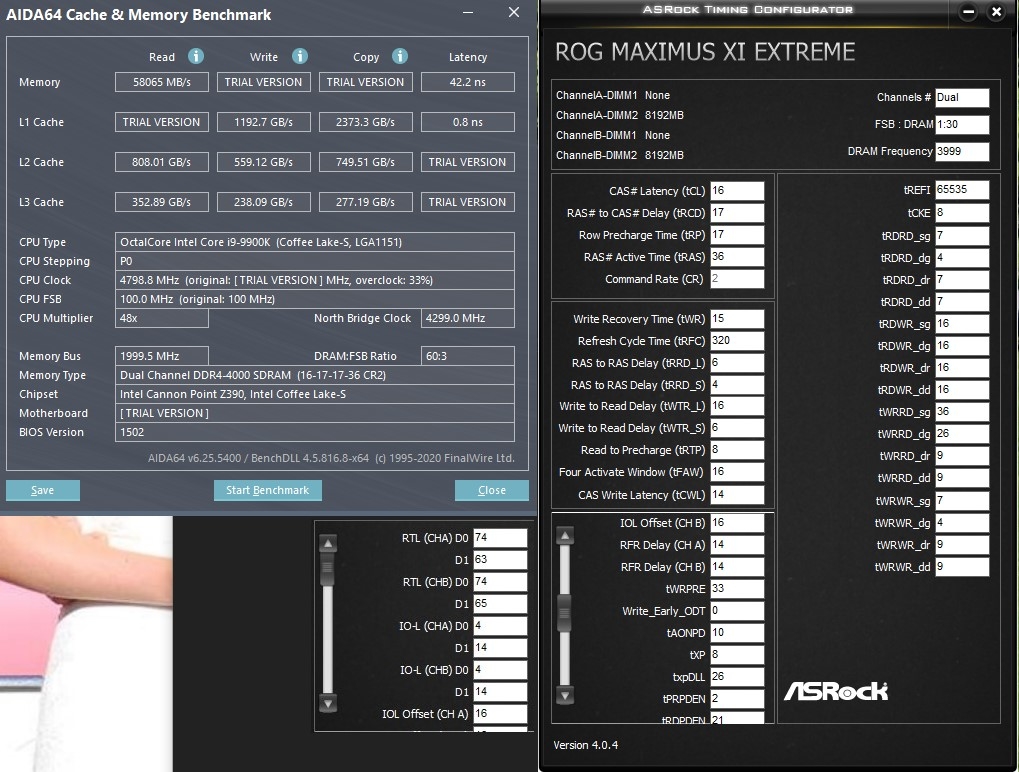Select the IO-L (CHB) D0 field
Viewport: 1019px width, 772px height.
(x=500, y=669)
